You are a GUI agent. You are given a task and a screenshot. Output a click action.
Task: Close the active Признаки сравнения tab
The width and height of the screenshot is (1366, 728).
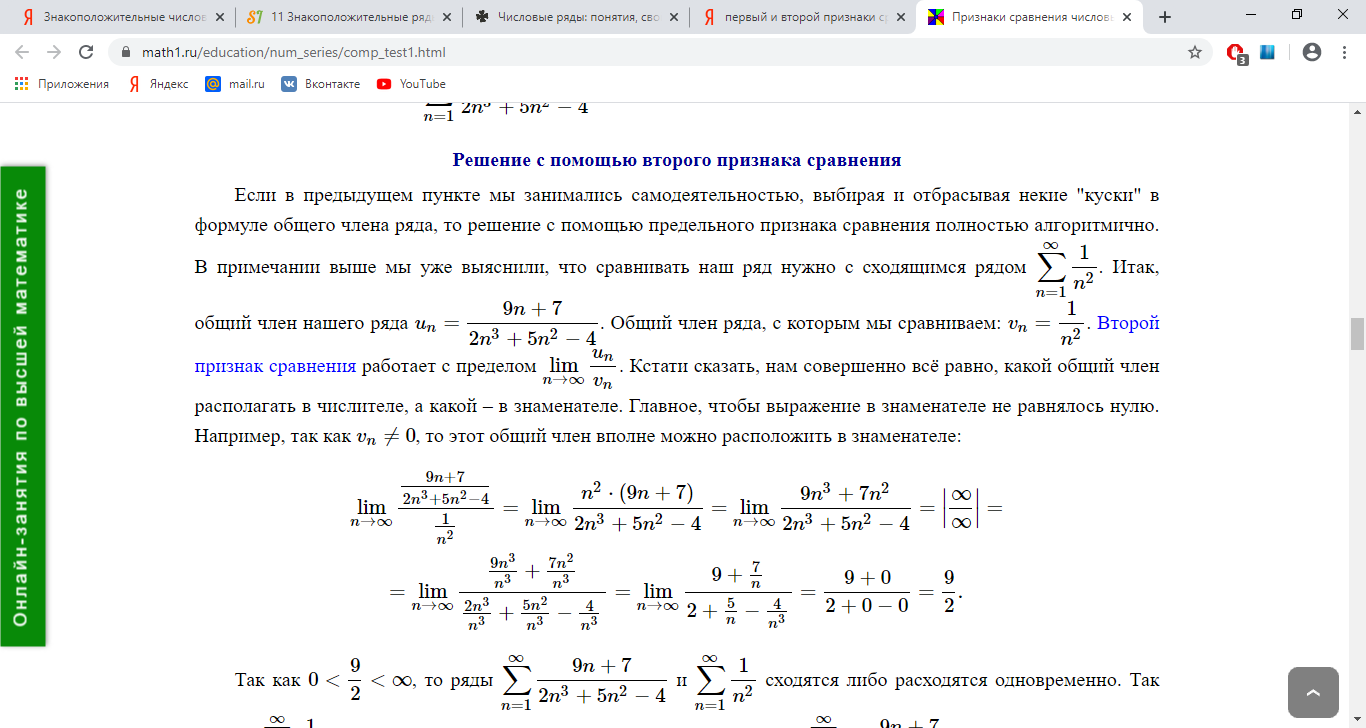[1126, 17]
